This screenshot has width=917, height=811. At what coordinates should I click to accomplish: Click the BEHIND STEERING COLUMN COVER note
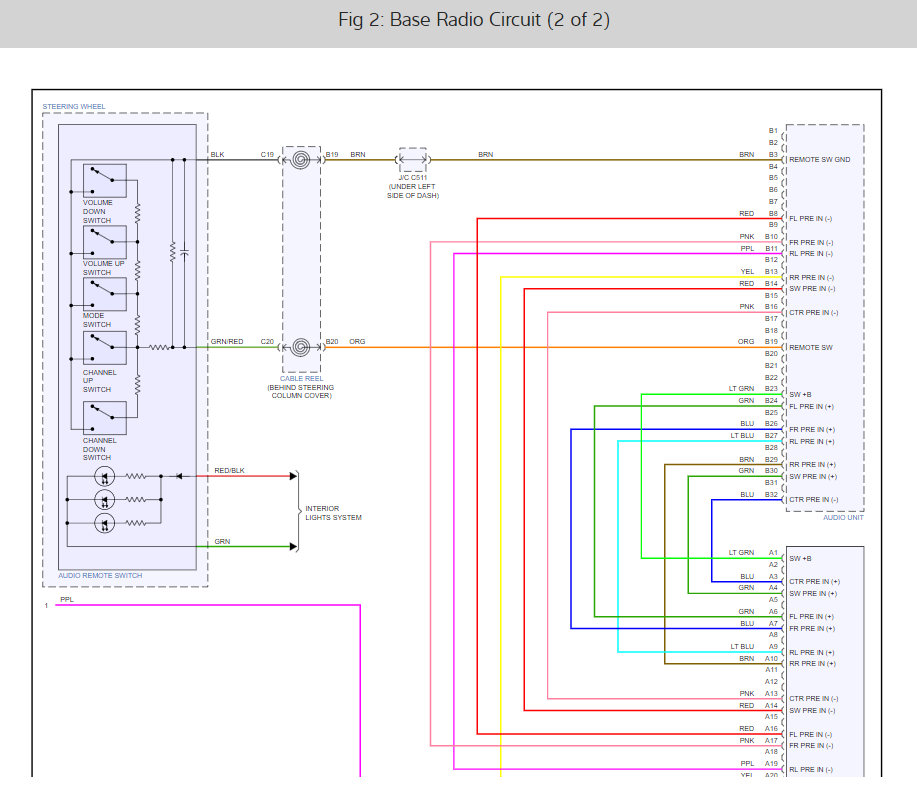(x=301, y=392)
